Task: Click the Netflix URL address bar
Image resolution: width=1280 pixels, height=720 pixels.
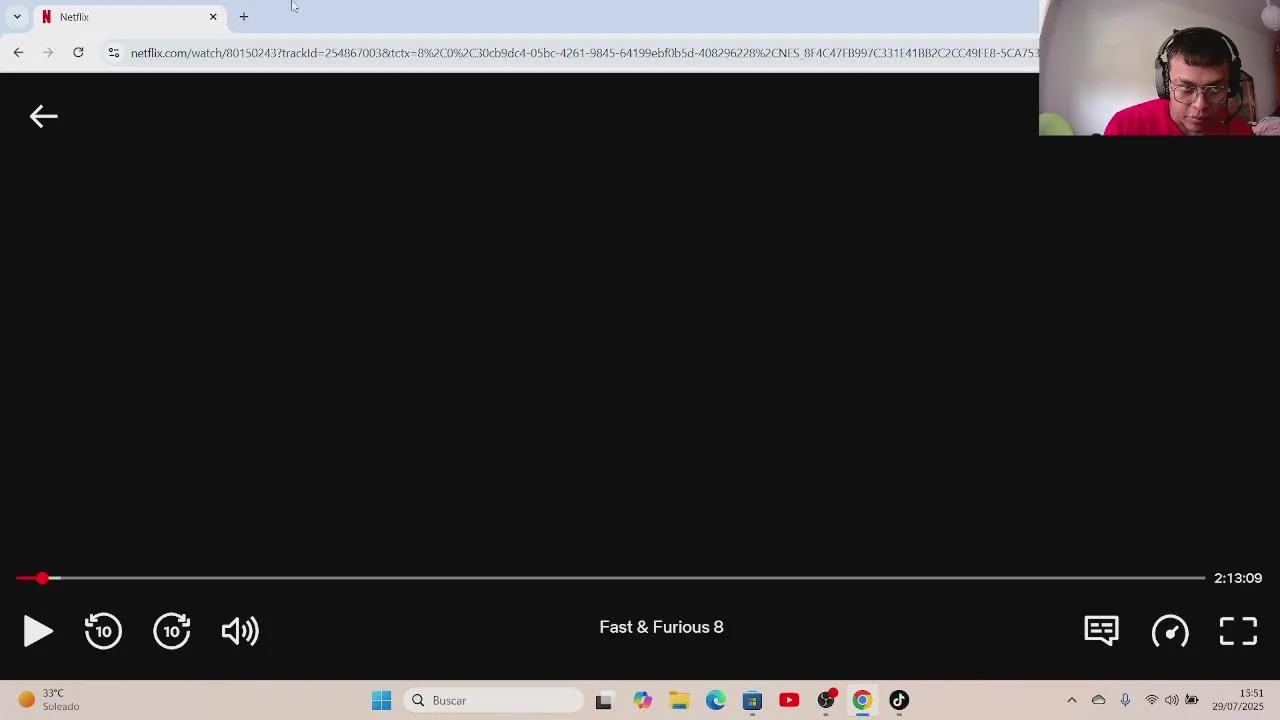Action: click(584, 52)
